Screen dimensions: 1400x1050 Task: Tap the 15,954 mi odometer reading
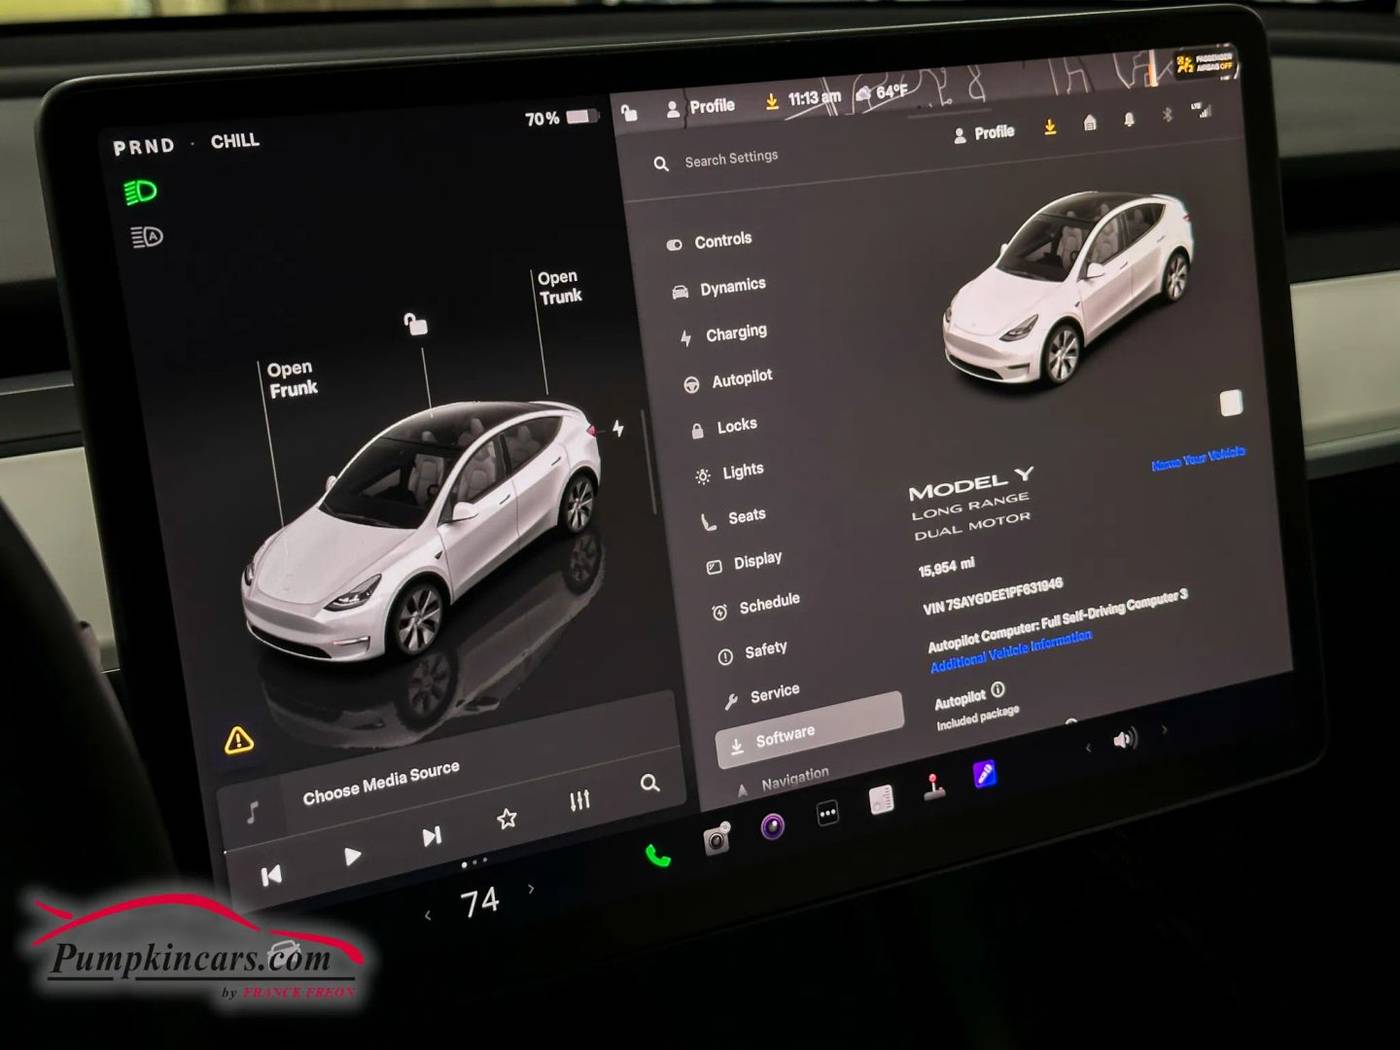point(946,568)
